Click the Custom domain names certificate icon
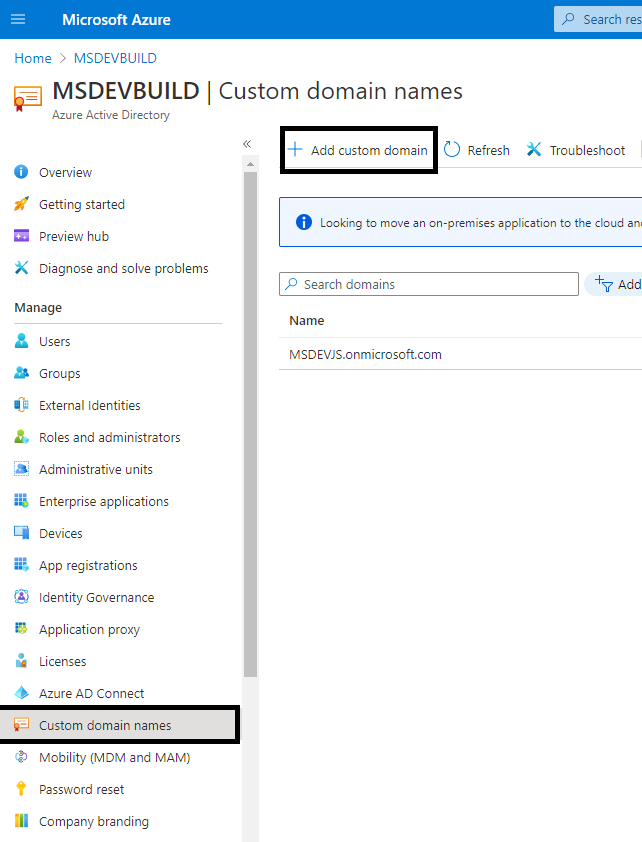This screenshot has width=642, height=842. click(x=21, y=724)
